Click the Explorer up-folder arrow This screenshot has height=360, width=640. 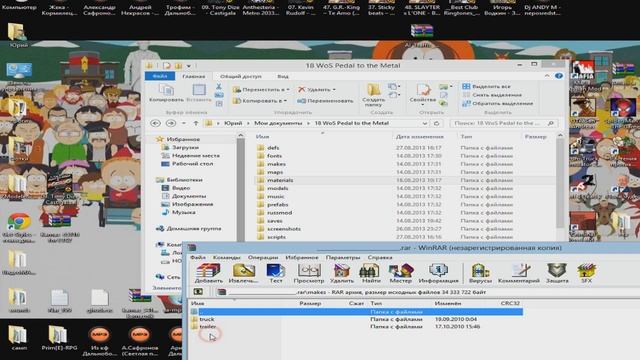tap(196, 123)
